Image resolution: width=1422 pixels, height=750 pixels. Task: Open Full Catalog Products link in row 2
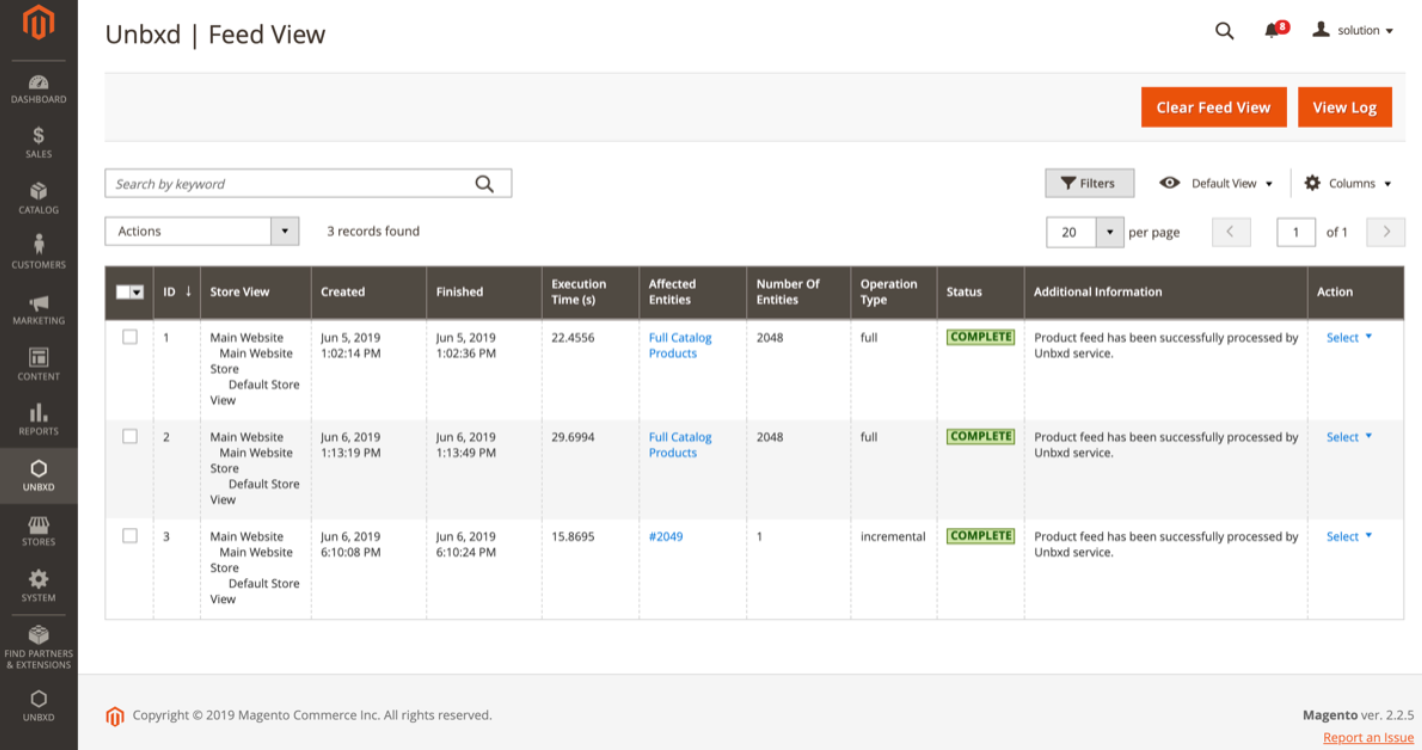click(x=680, y=445)
